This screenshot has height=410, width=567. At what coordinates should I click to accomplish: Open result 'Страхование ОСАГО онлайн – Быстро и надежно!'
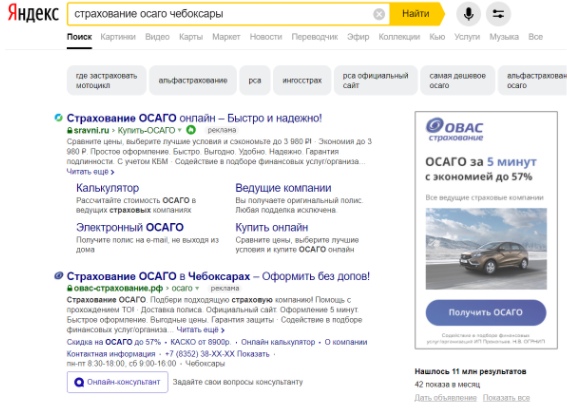click(x=194, y=118)
